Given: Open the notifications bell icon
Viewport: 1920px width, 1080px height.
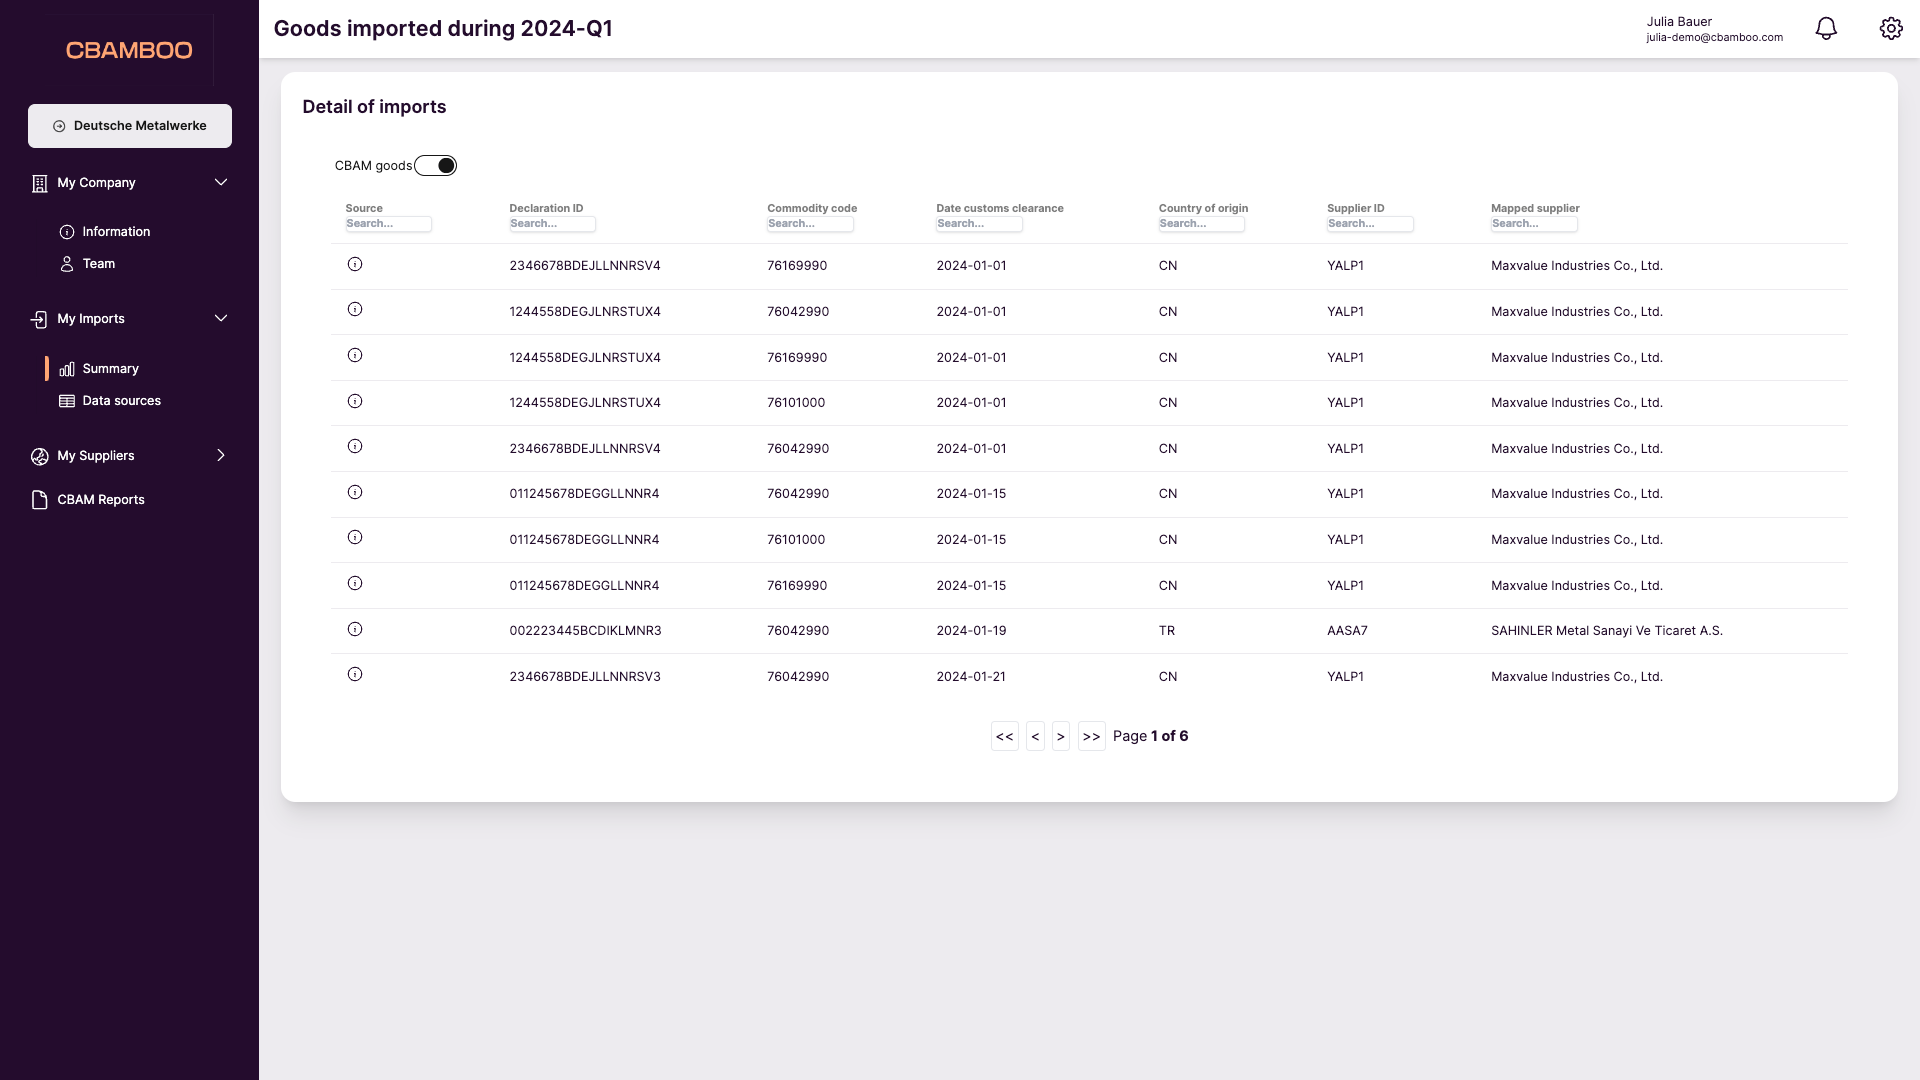Looking at the screenshot, I should point(1826,29).
